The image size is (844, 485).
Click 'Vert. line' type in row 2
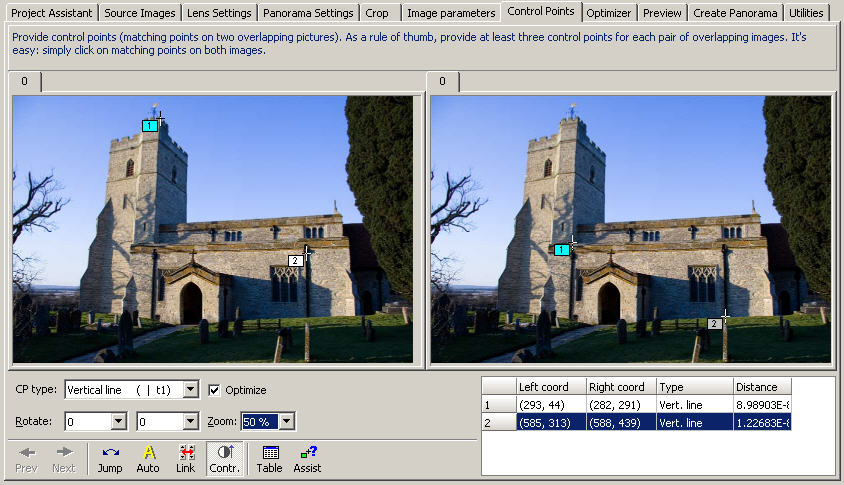(x=695, y=423)
